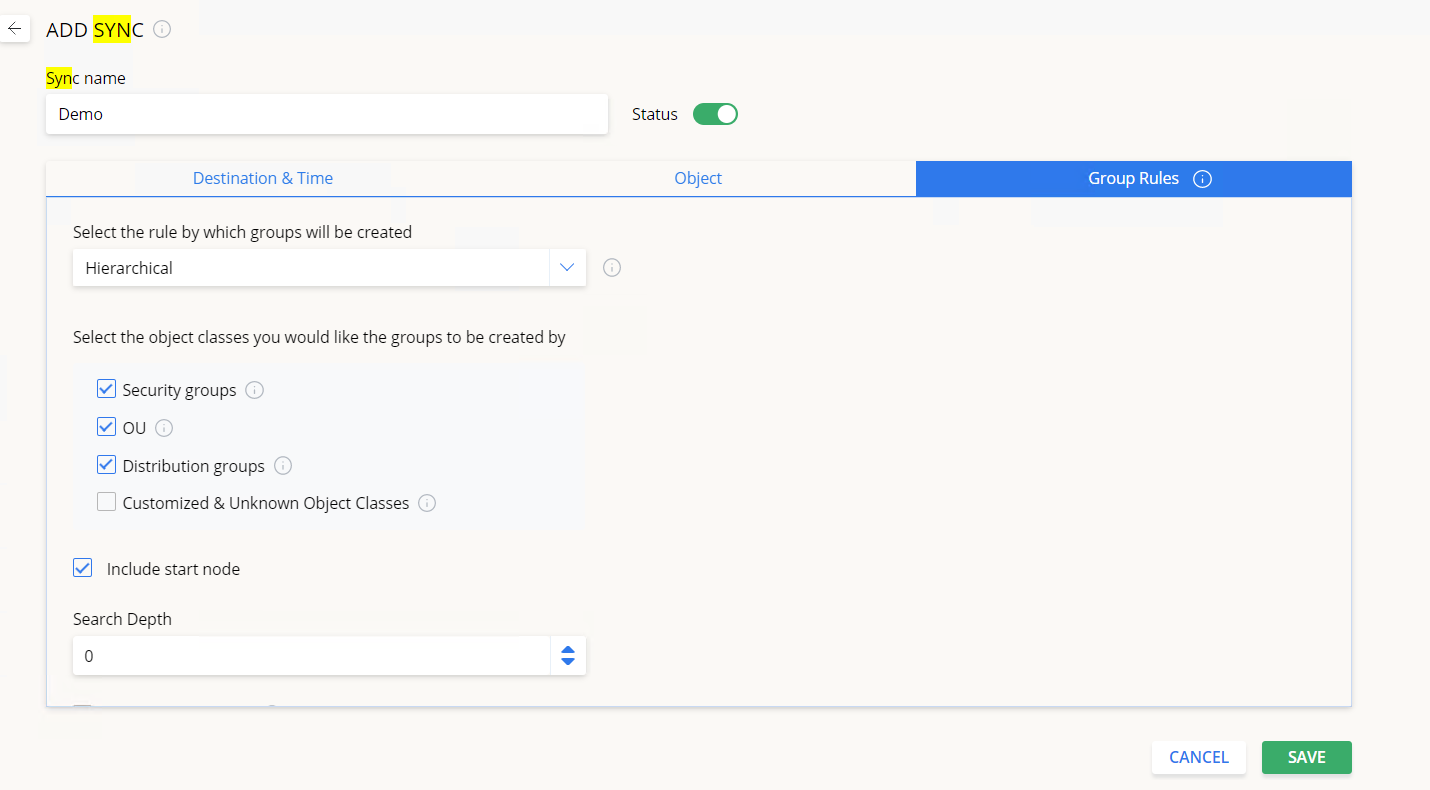The image size is (1430, 790).
Task: Click info icon beside Hierarchical dropdown
Action: pos(612,268)
